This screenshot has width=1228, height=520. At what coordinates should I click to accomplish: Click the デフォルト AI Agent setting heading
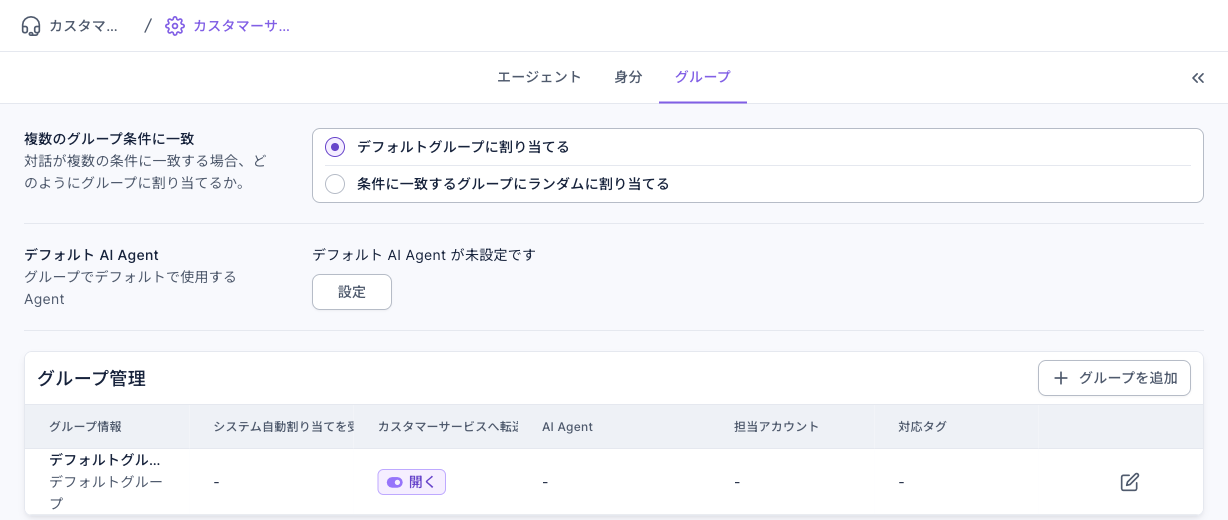click(91, 255)
